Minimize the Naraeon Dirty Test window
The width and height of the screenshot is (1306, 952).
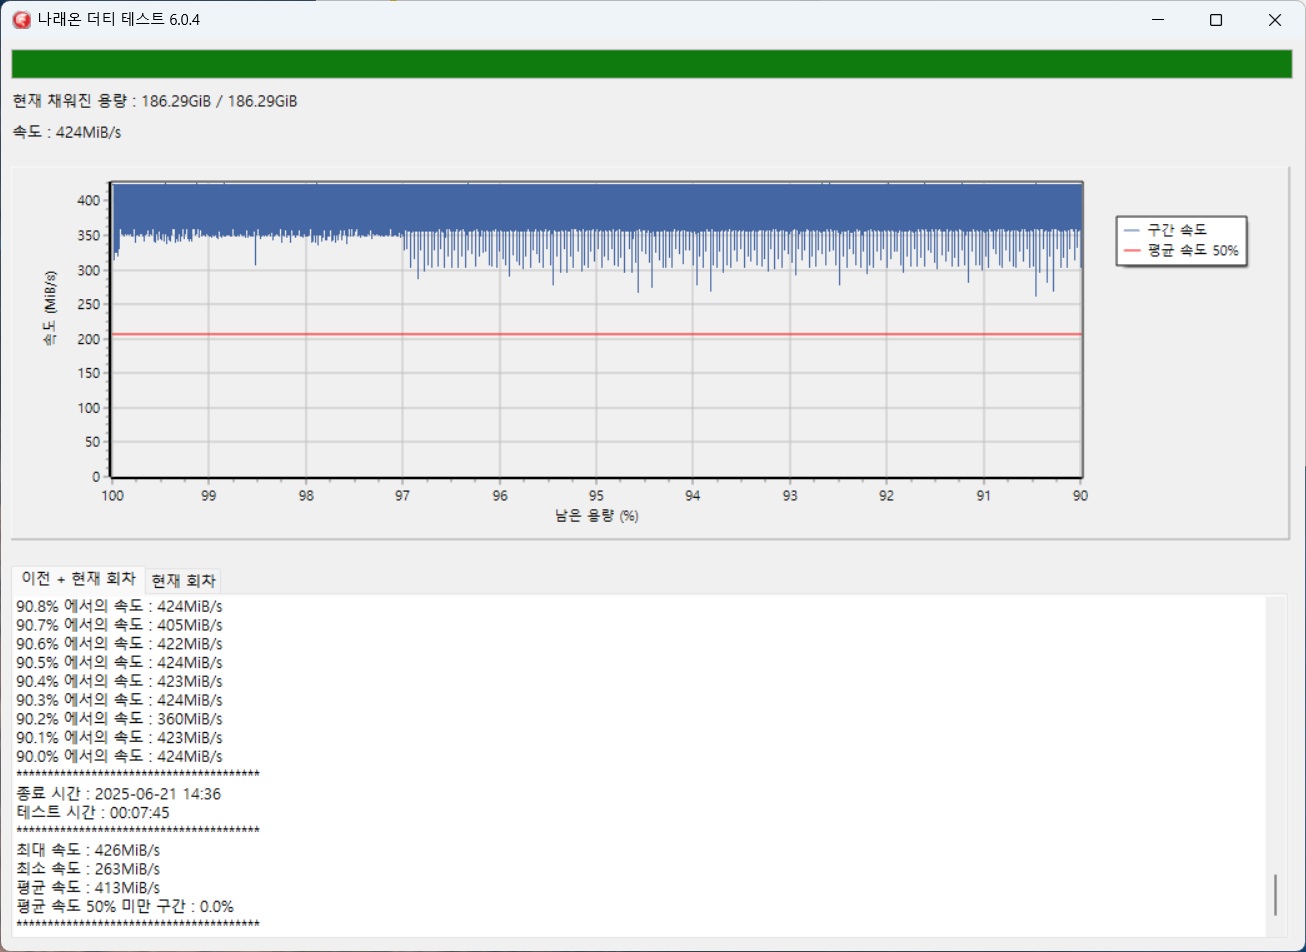tap(1157, 20)
